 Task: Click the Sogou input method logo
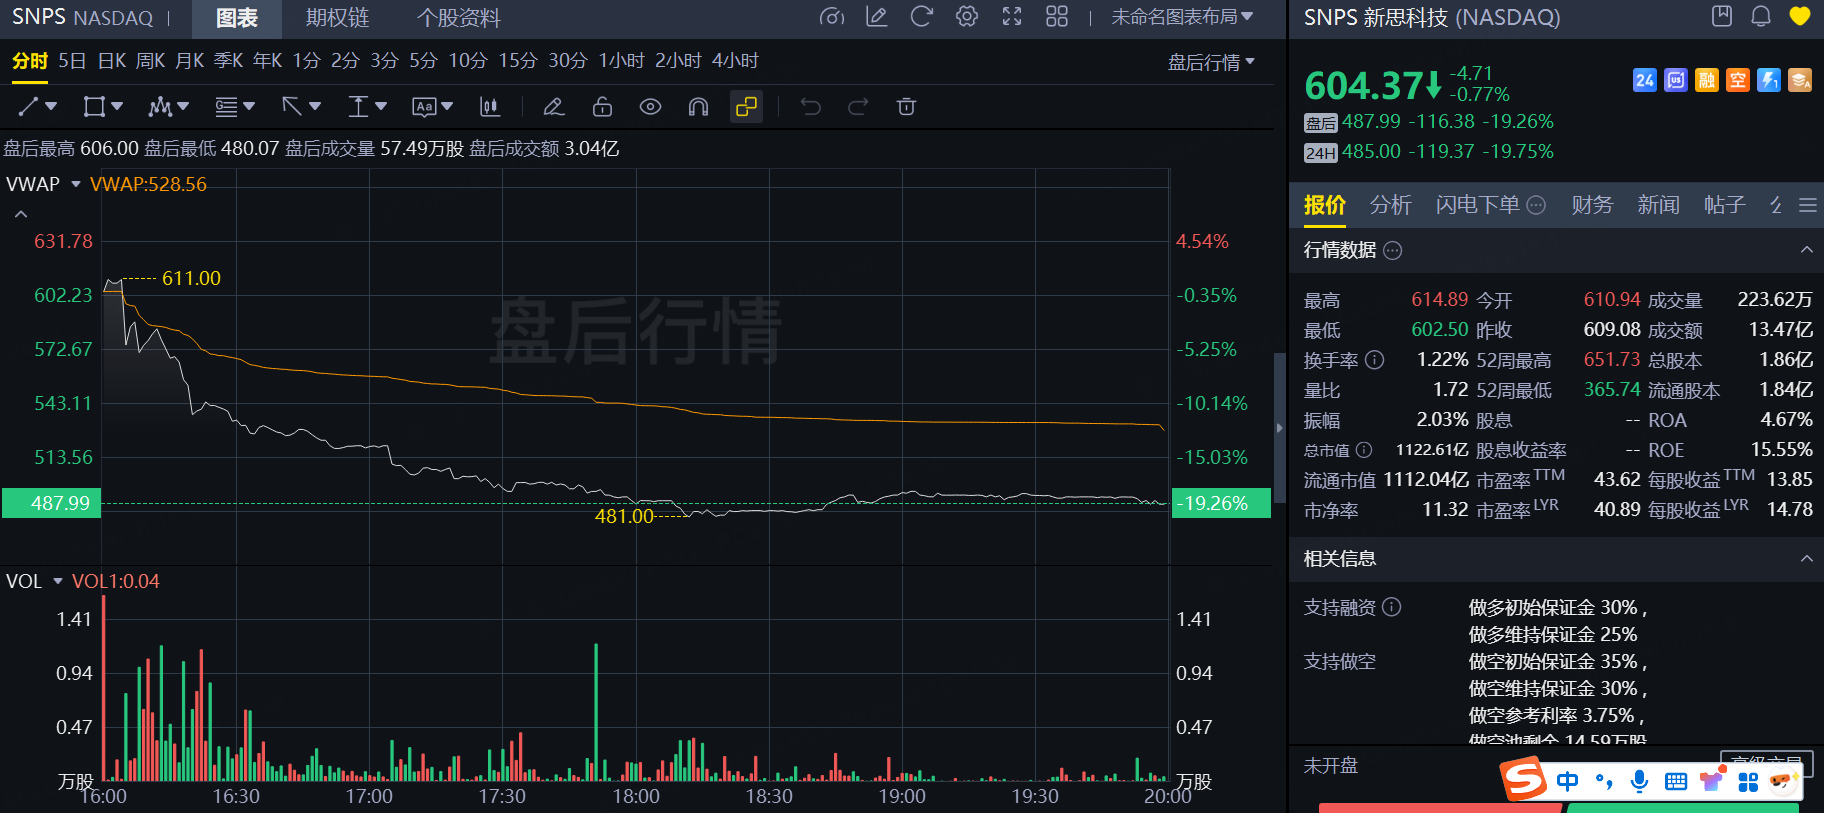click(1525, 779)
